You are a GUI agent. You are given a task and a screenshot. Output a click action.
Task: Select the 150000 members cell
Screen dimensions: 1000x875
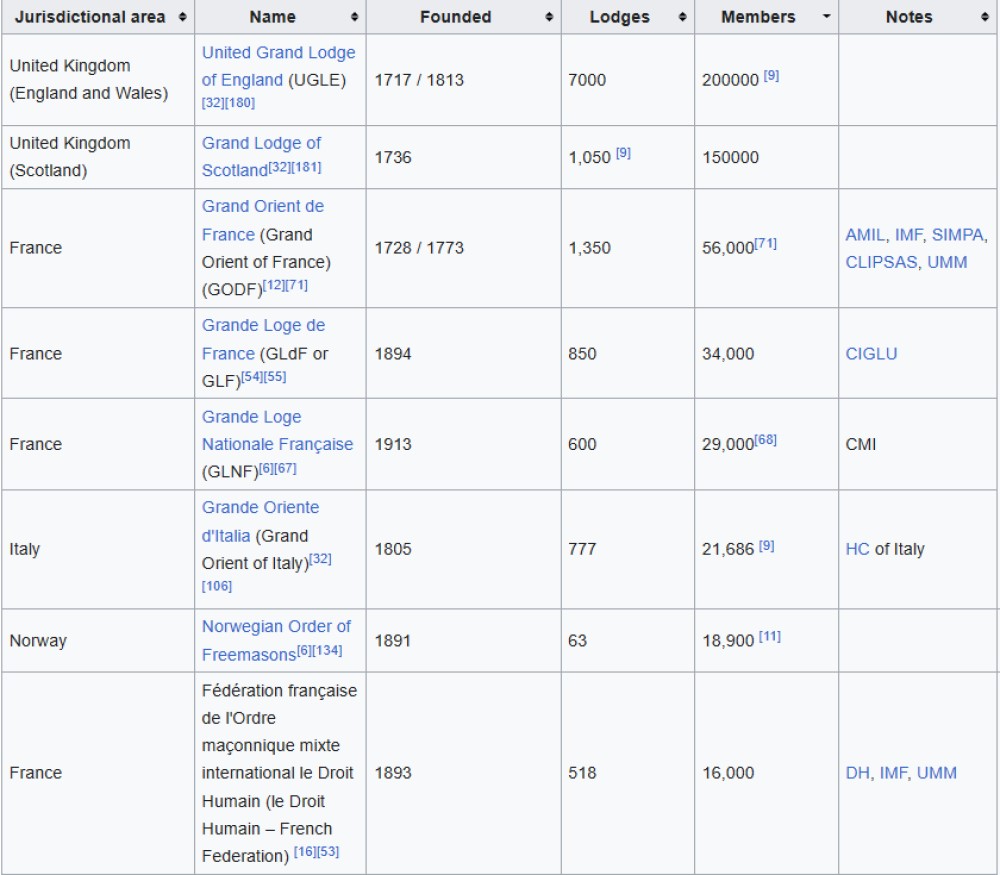coord(766,157)
